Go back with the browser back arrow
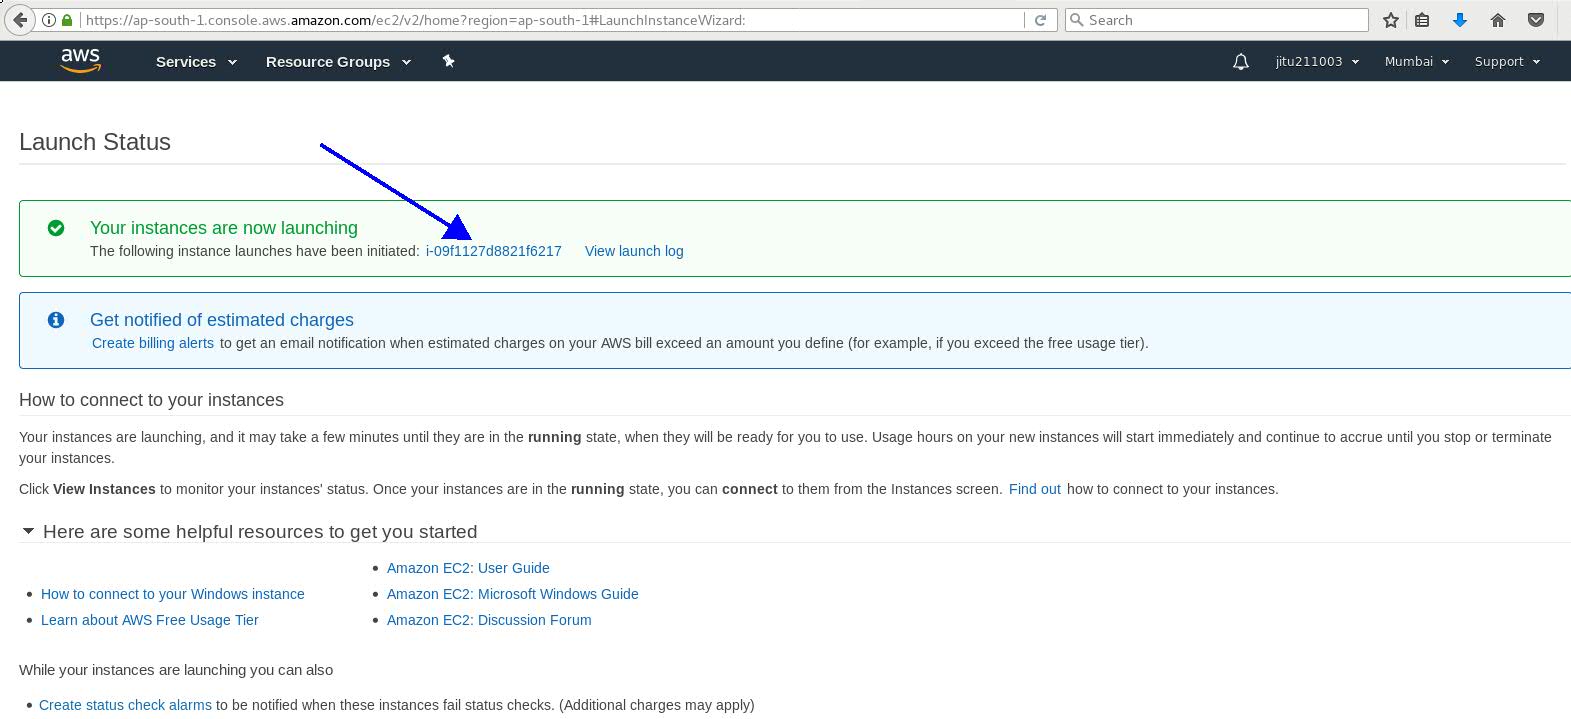This screenshot has width=1571, height=719. (19, 20)
